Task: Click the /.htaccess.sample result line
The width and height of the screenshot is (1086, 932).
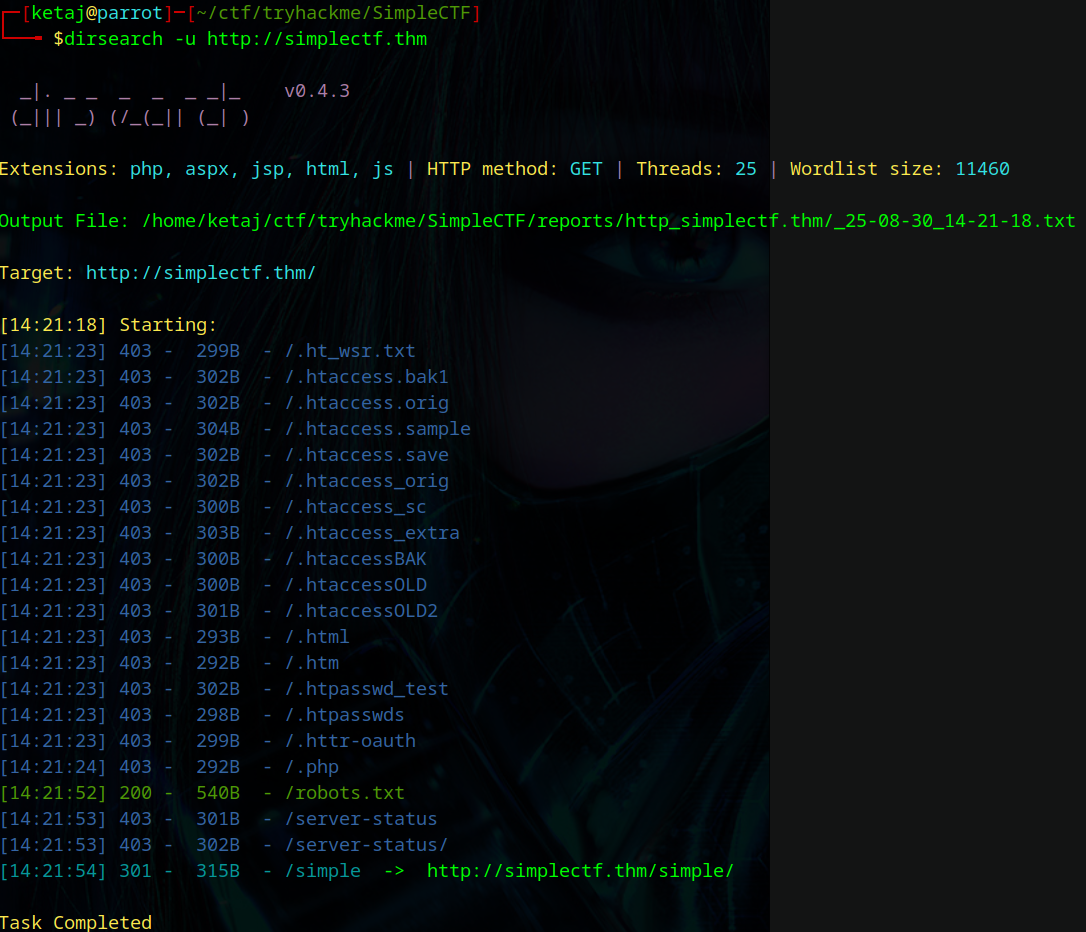Action: [235, 429]
